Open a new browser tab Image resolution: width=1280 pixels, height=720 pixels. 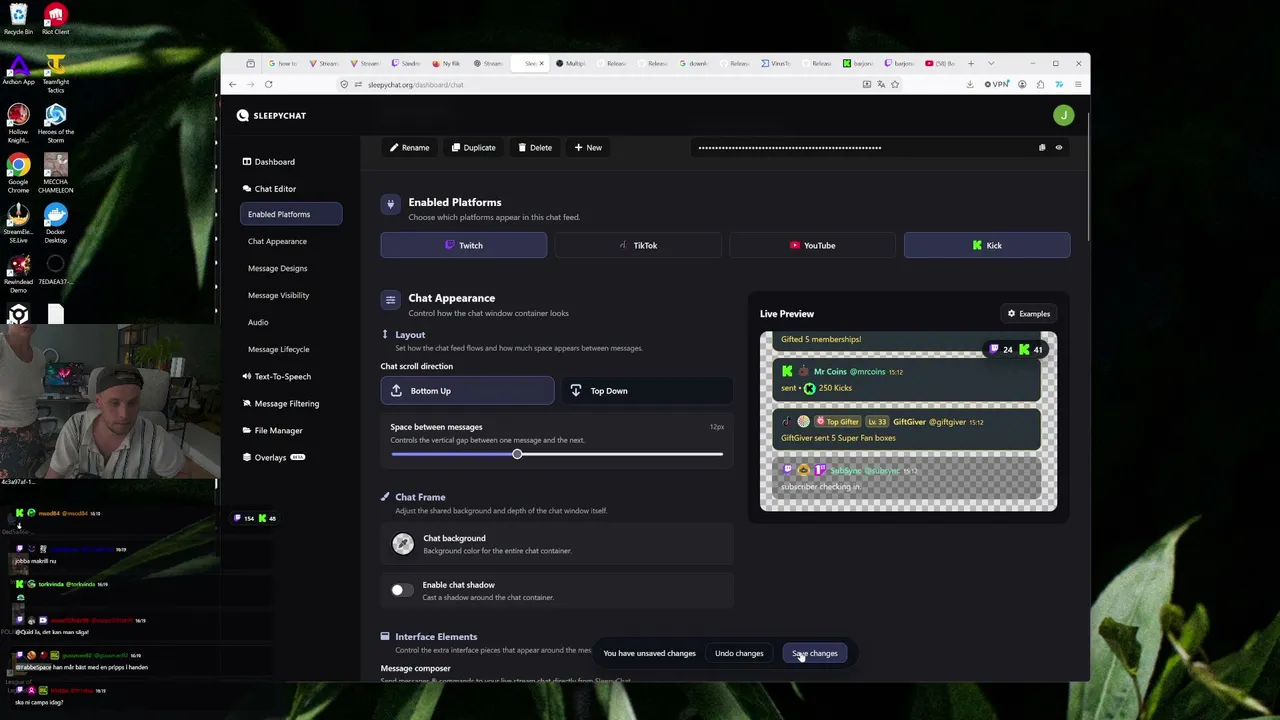(x=970, y=63)
